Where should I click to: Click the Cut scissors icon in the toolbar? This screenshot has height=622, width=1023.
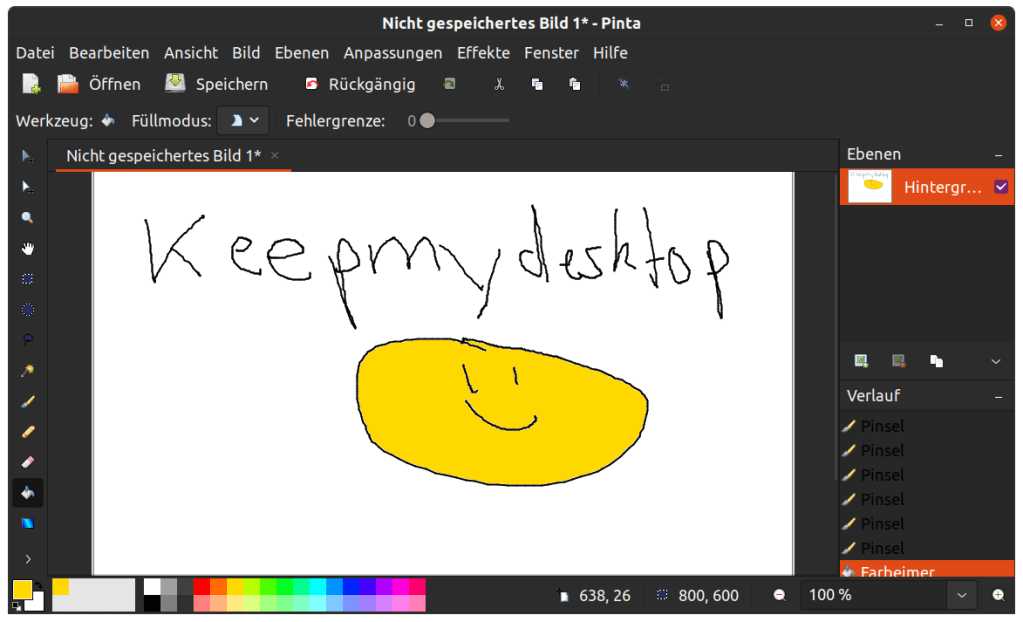click(x=498, y=85)
